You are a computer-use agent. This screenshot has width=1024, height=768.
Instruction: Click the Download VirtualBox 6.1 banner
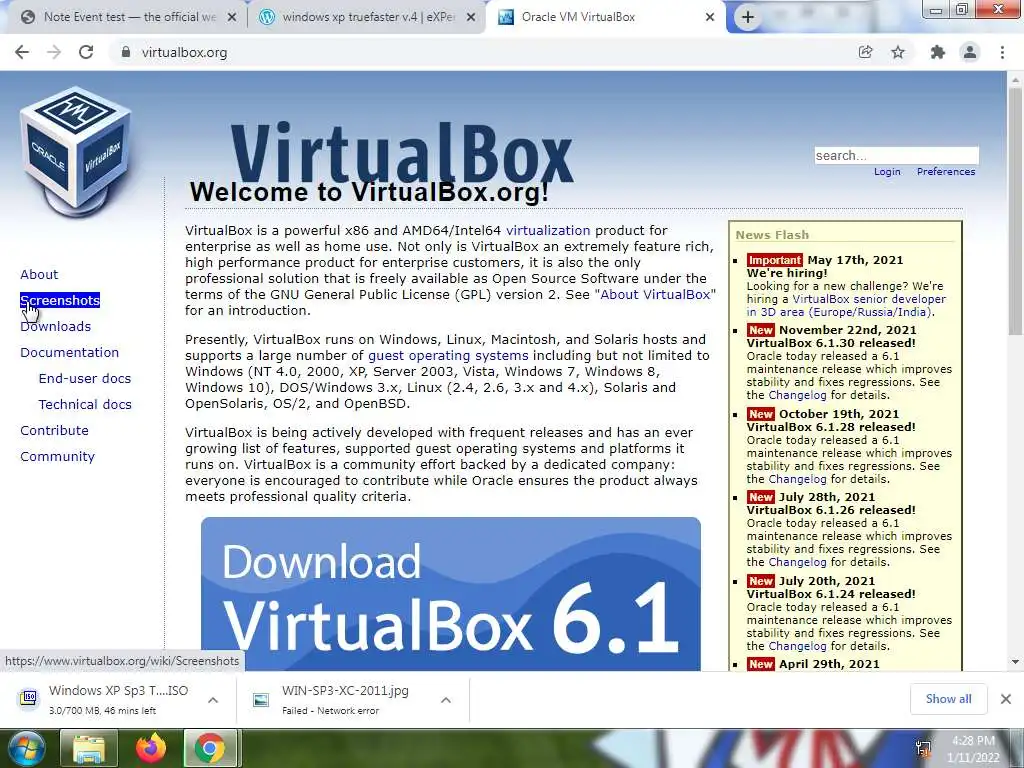(x=451, y=594)
